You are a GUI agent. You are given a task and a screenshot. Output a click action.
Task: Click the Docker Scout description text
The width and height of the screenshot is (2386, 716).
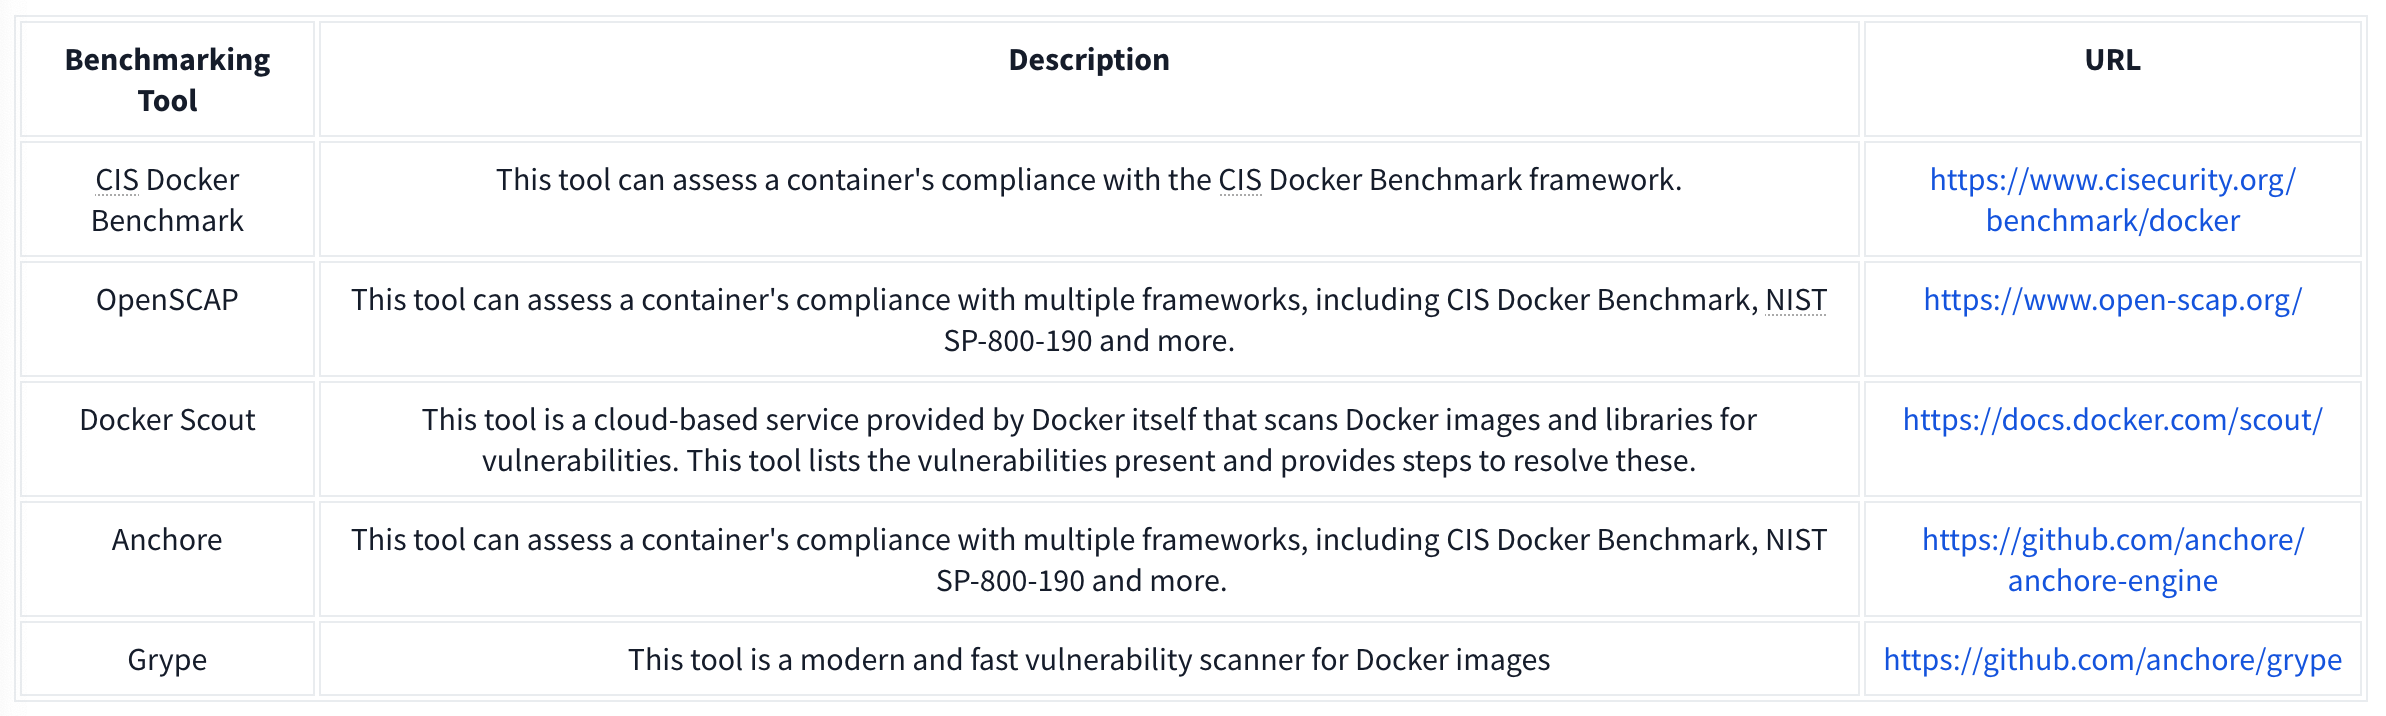point(1088,440)
